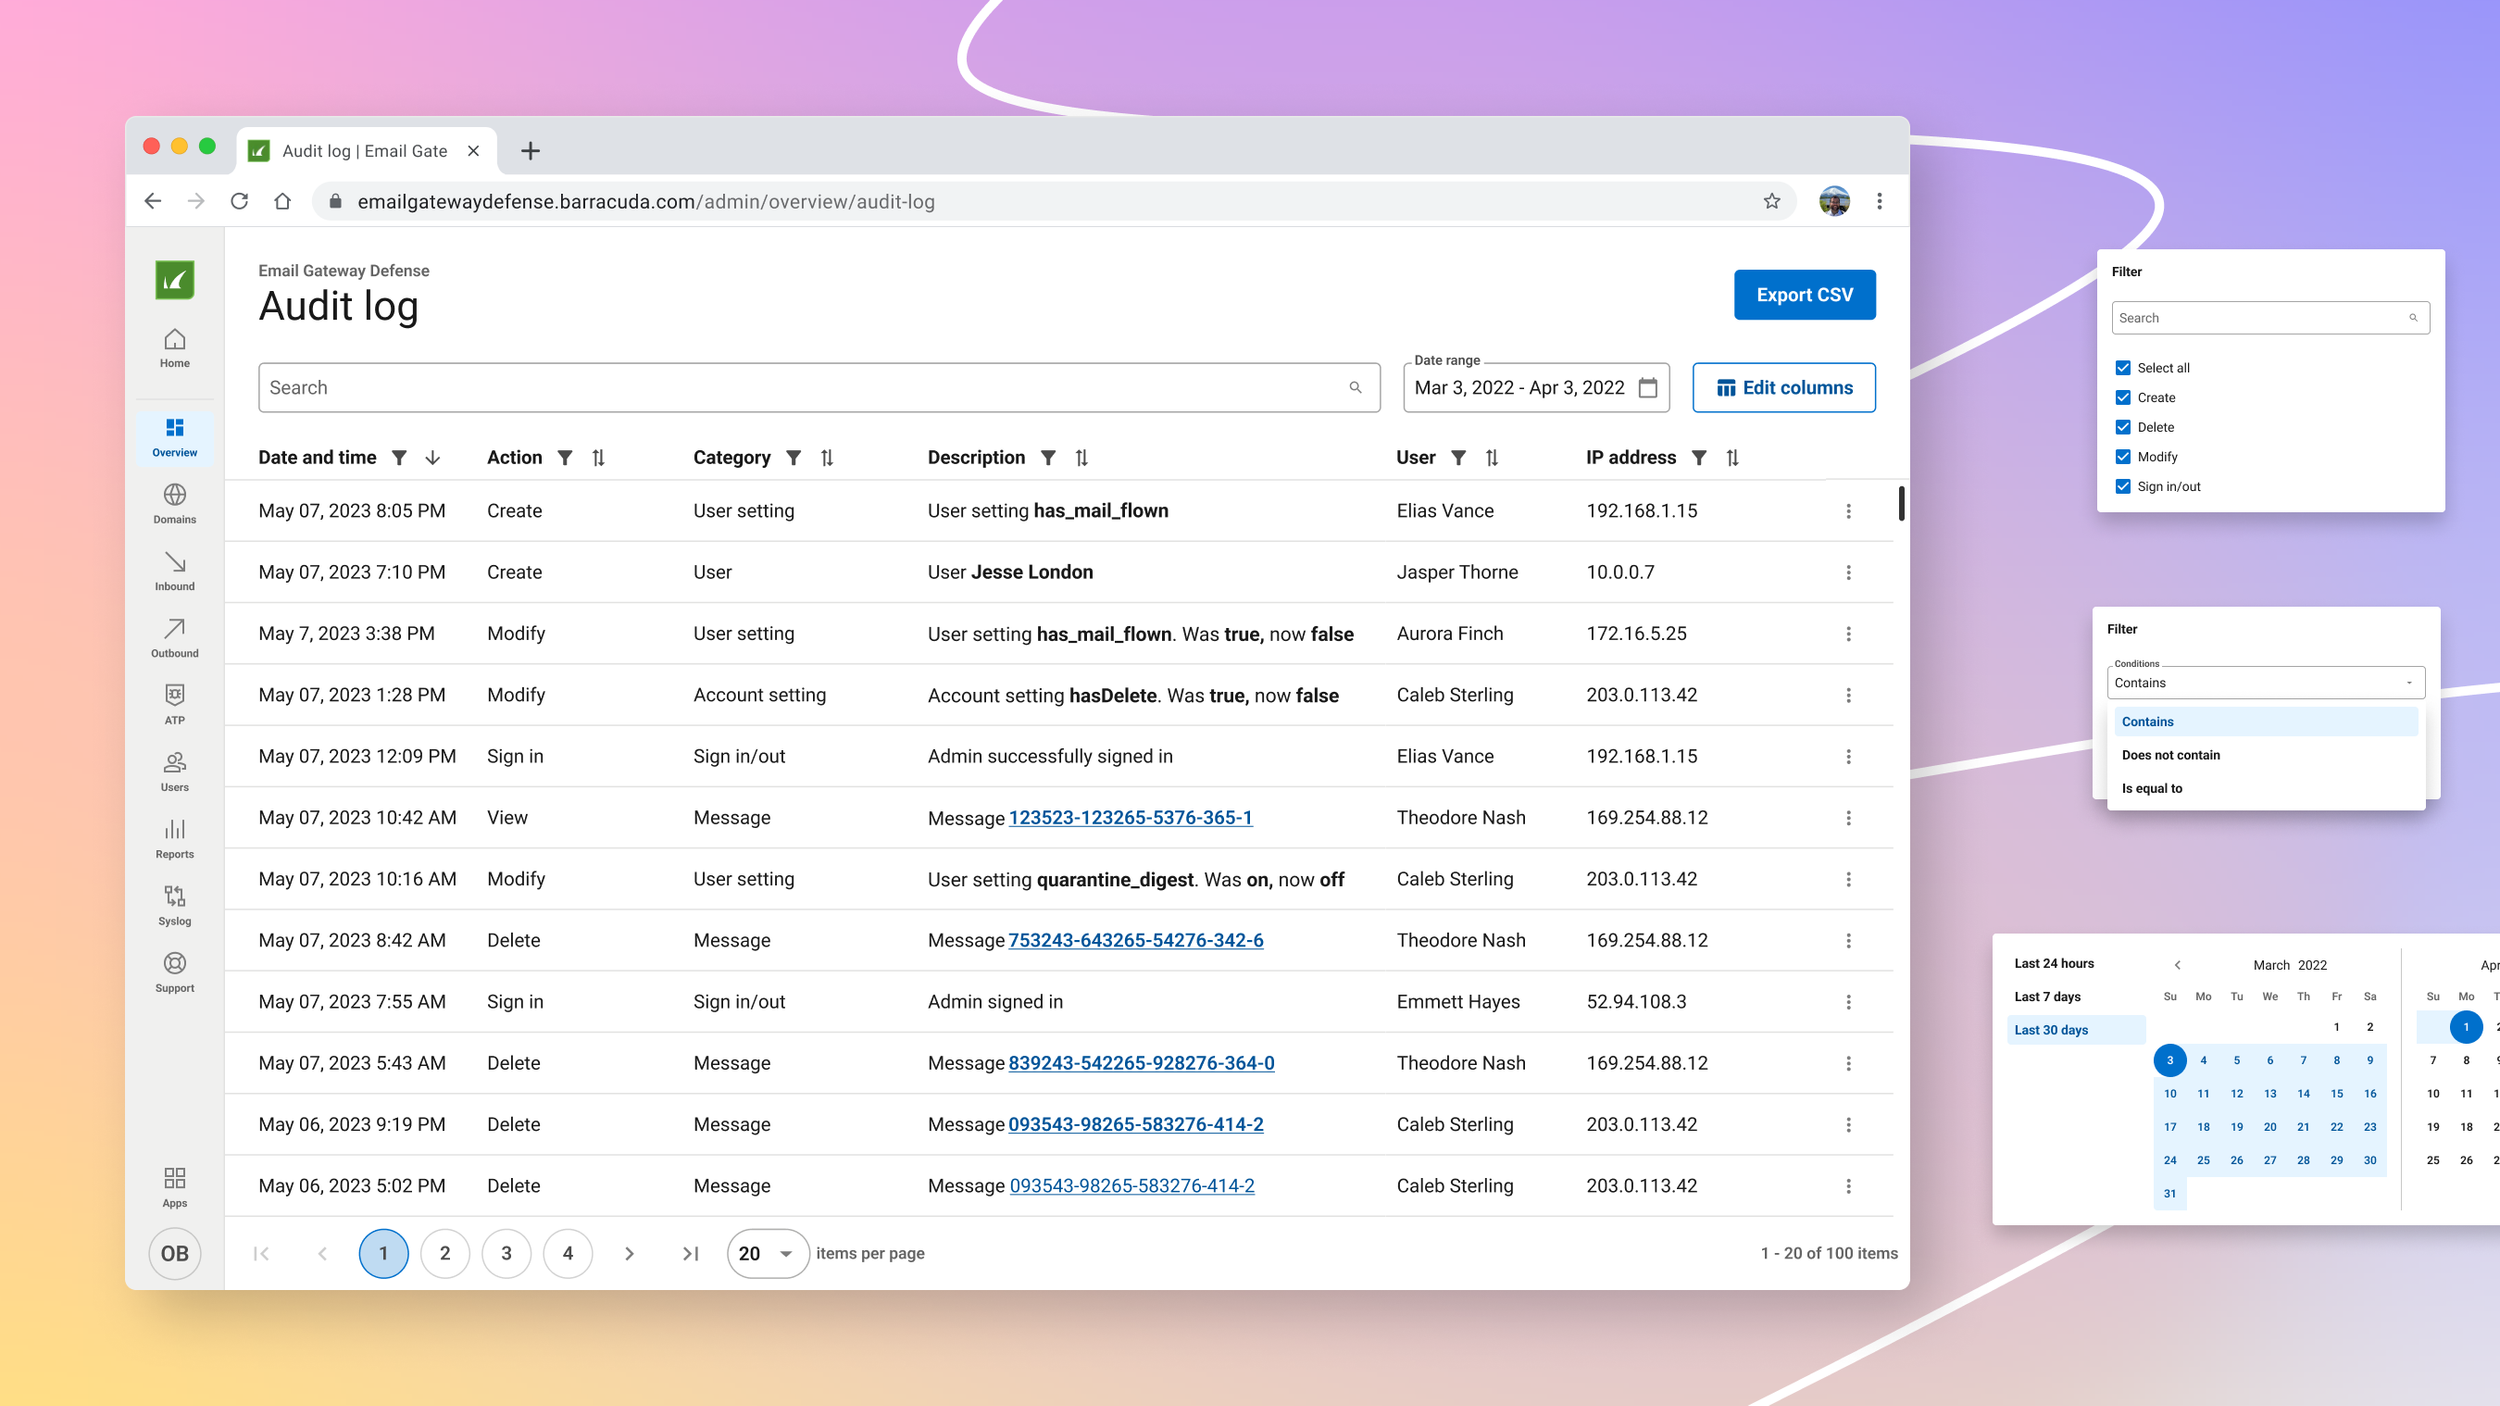Go to page 3 of results
2500x1406 pixels.
(506, 1254)
